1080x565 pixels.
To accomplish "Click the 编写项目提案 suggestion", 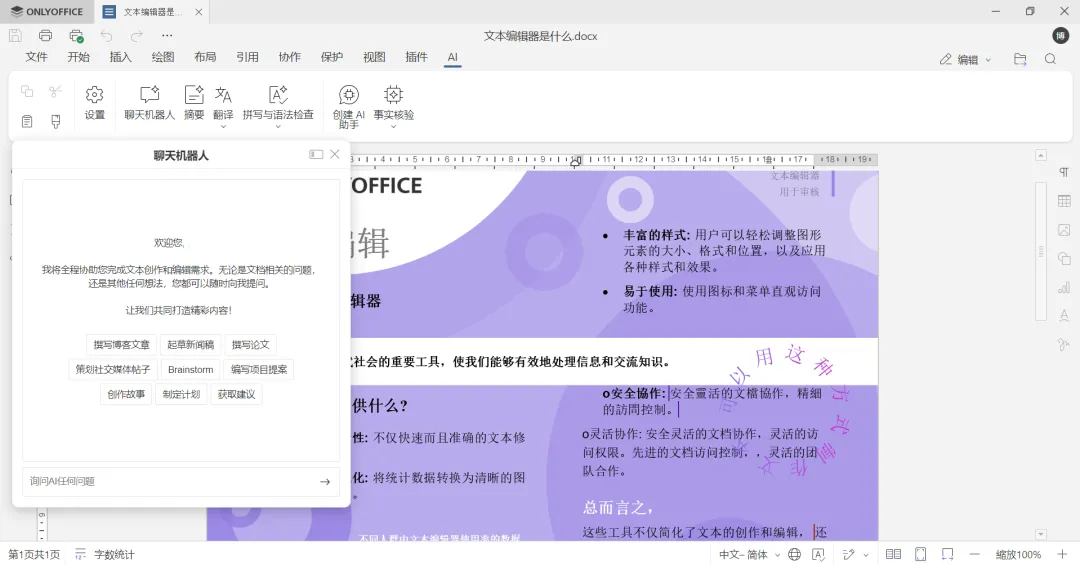I will [259, 369].
